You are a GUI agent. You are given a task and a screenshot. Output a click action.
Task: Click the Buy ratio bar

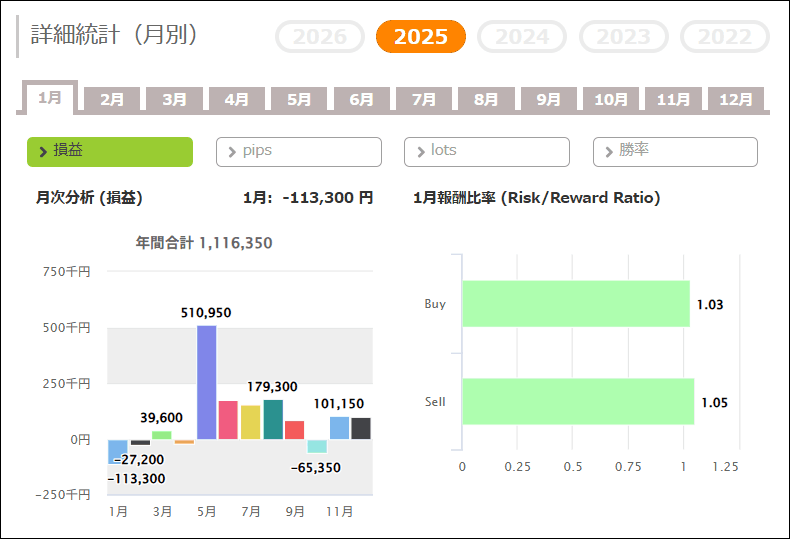575,303
